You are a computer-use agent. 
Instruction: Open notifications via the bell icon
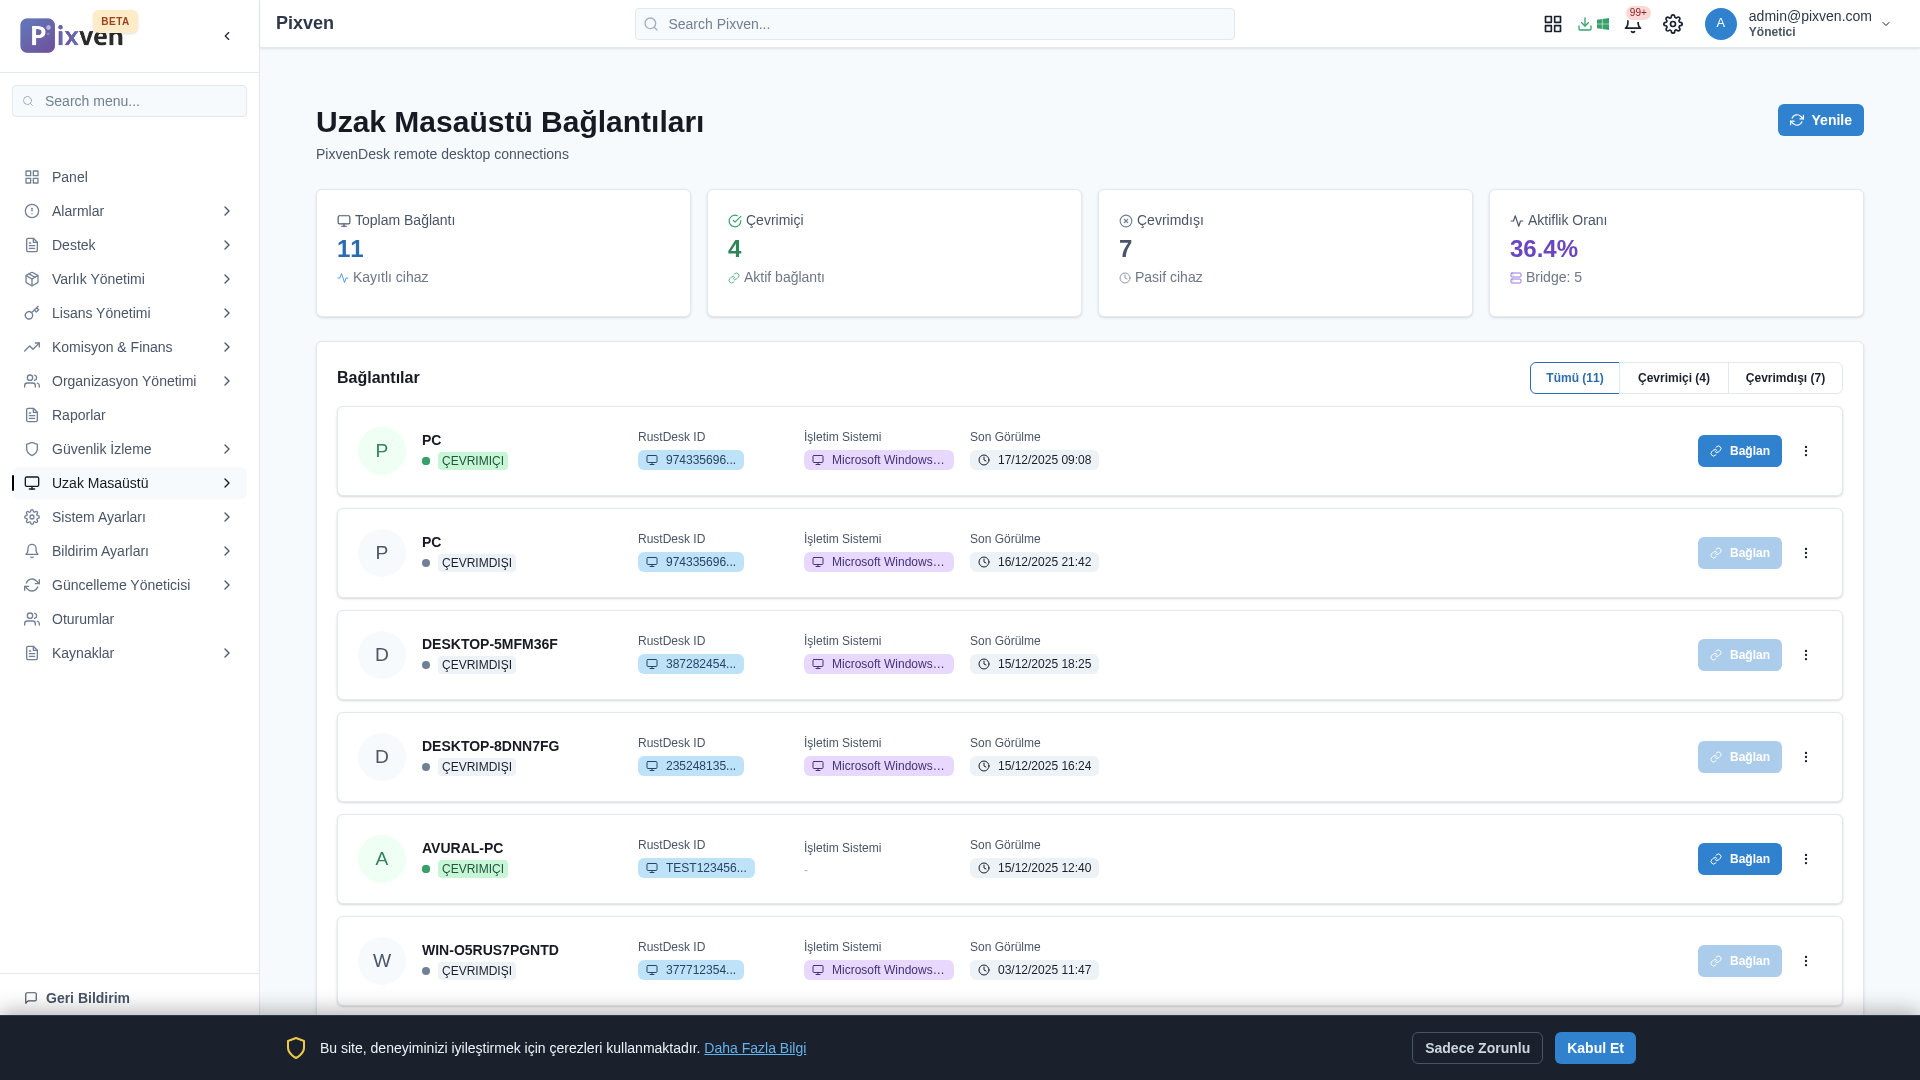pyautogui.click(x=1633, y=24)
